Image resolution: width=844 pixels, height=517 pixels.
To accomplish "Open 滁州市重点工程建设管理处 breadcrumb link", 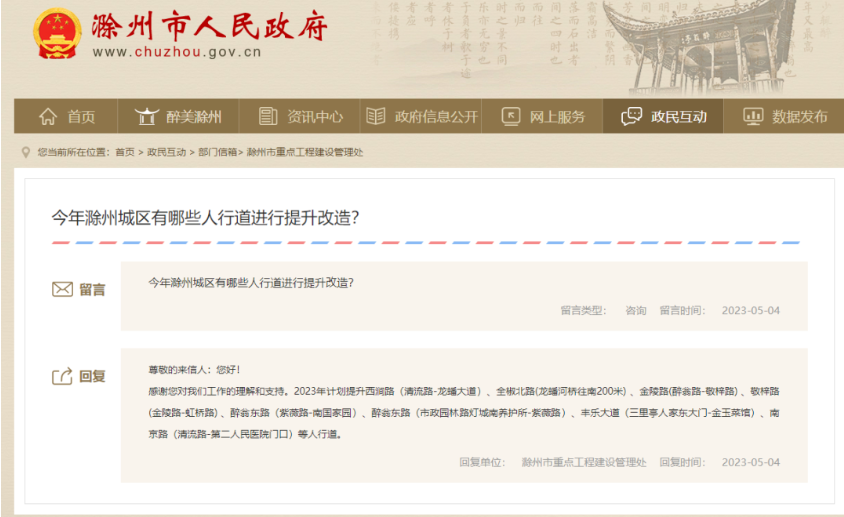I will click(304, 152).
